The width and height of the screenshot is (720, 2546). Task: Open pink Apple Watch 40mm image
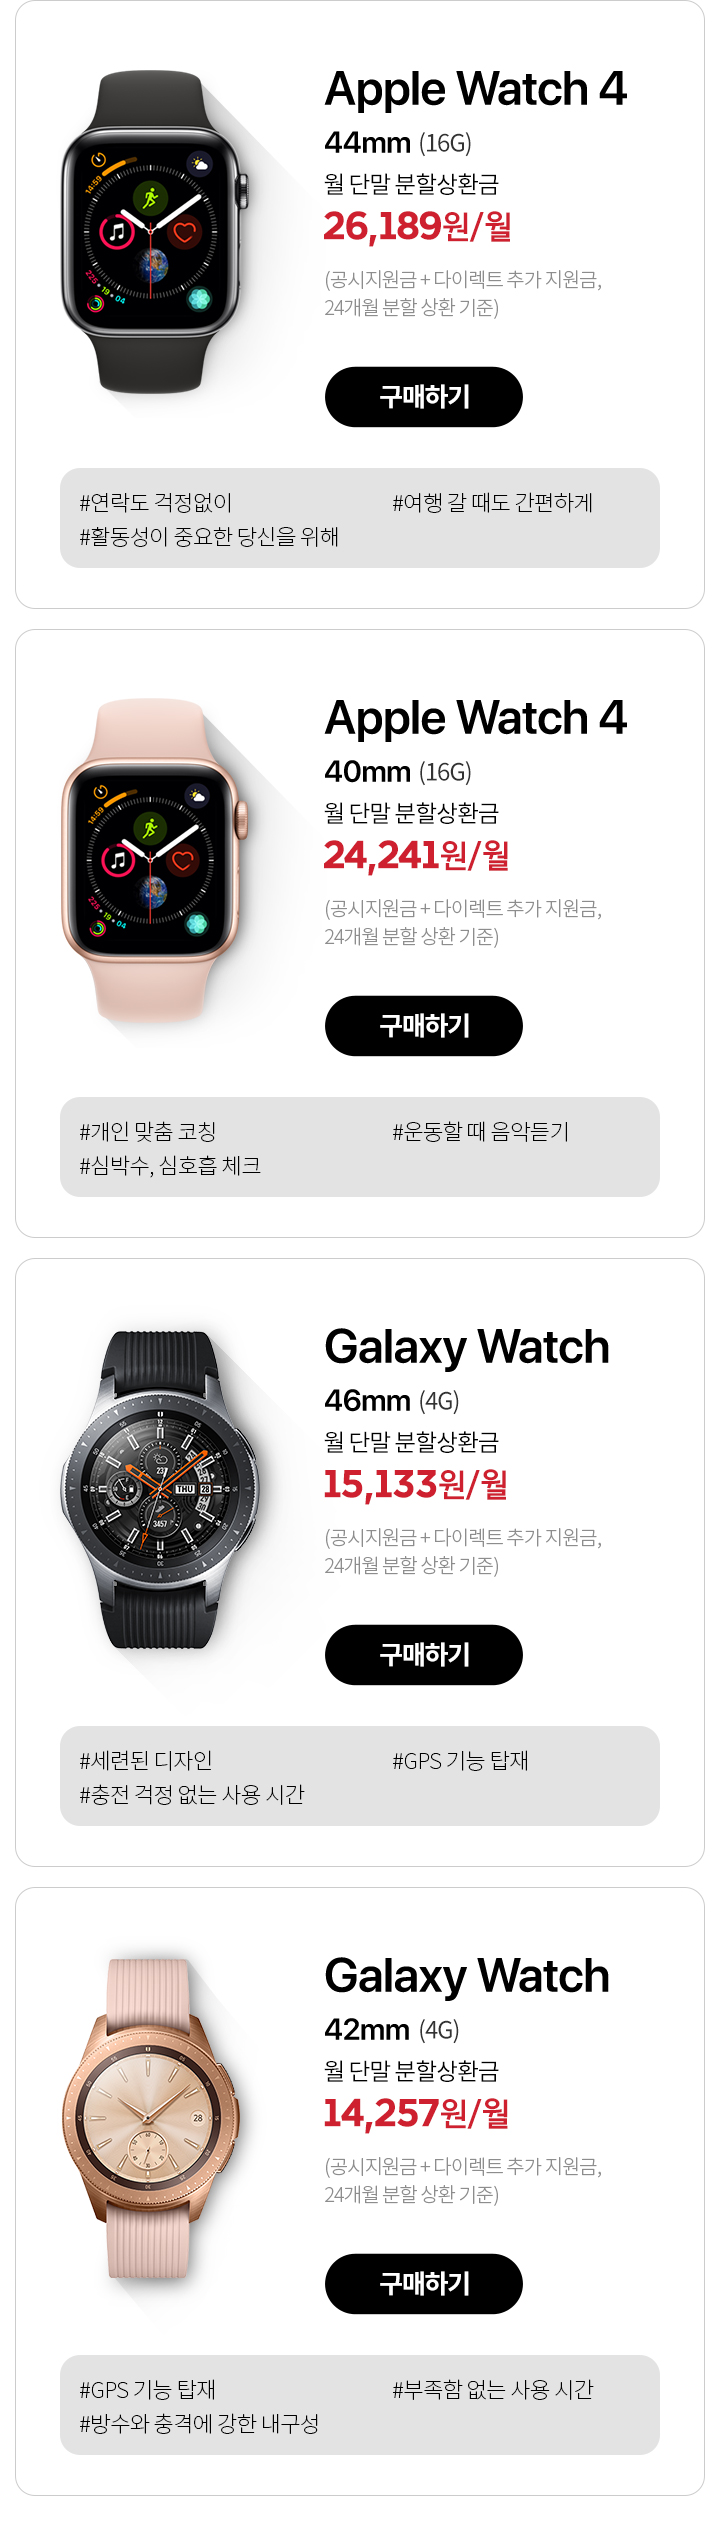pyautogui.click(x=154, y=861)
